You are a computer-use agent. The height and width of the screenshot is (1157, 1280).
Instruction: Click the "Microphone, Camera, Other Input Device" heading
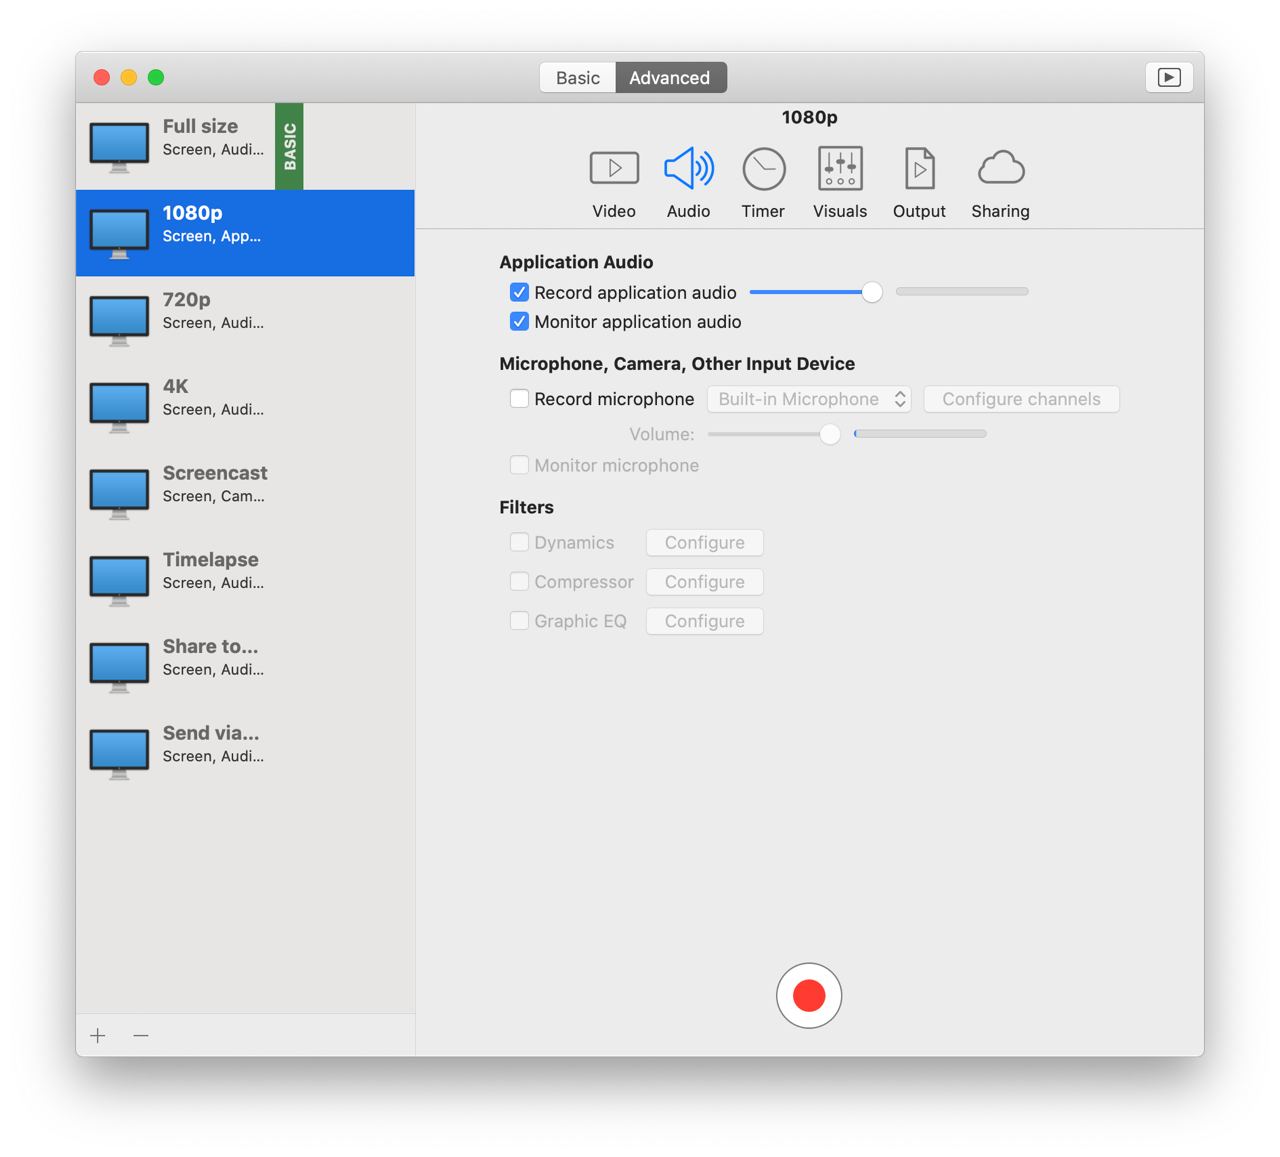coord(677,364)
